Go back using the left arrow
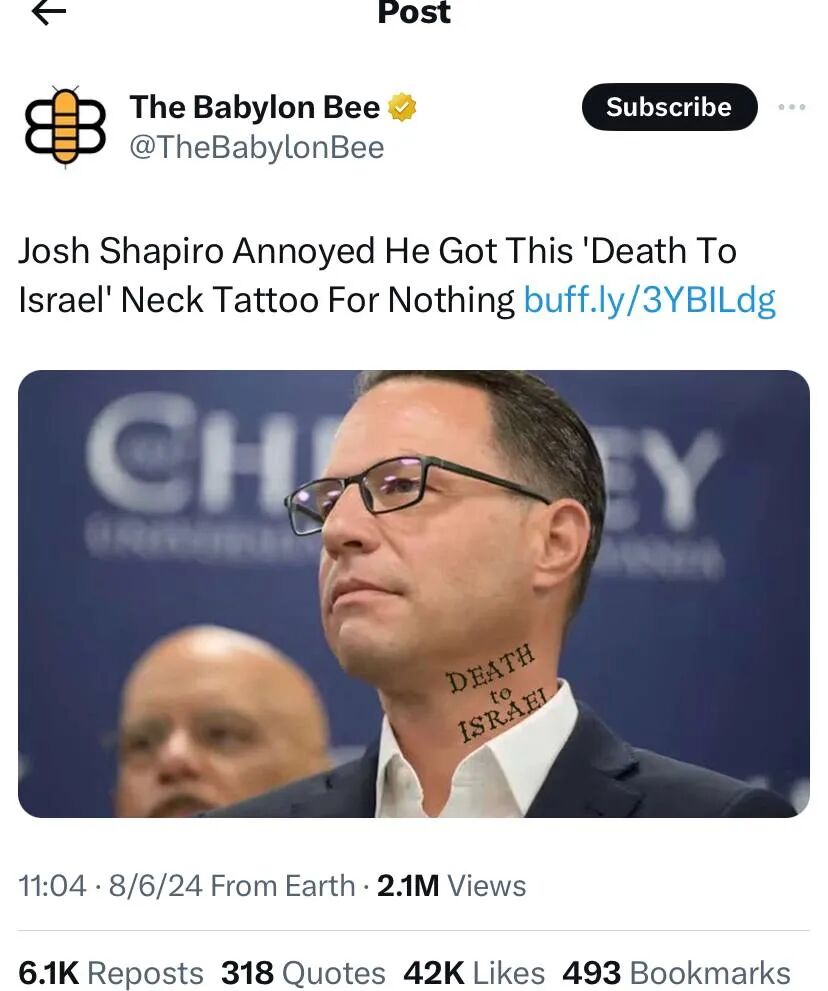 click(49, 12)
